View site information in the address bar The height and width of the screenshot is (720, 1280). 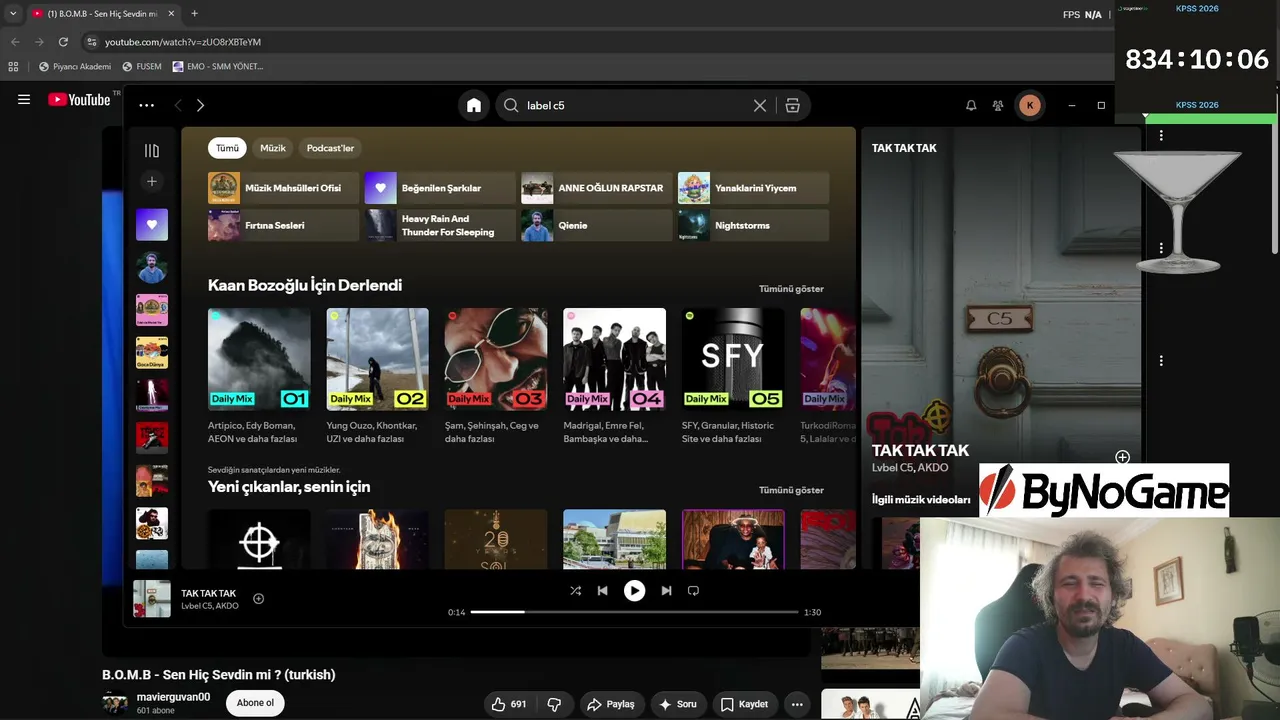92,42
